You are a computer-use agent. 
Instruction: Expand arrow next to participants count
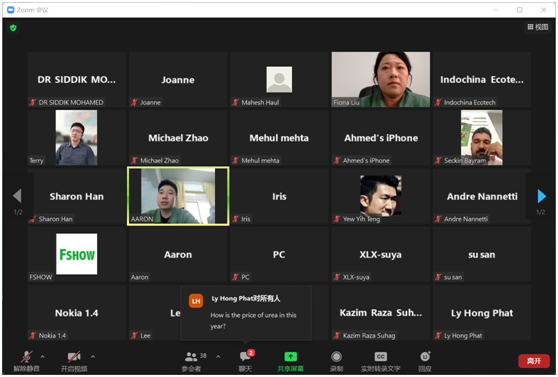pos(218,356)
